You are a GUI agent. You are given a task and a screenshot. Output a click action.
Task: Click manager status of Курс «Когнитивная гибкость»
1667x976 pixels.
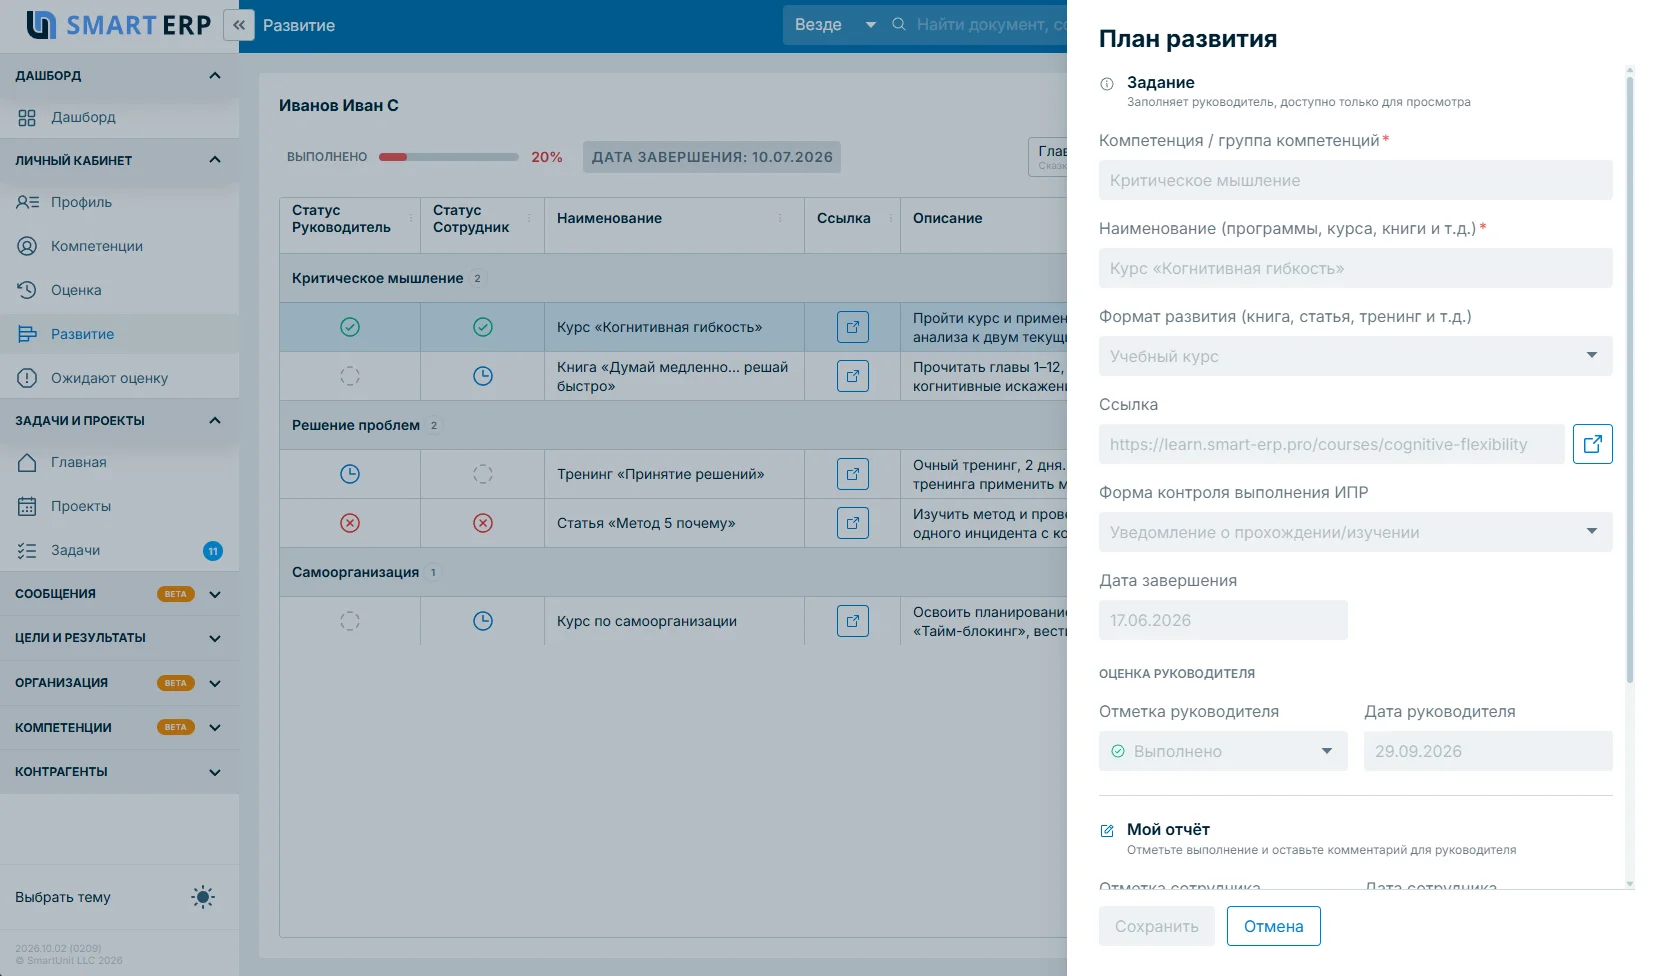350,327
